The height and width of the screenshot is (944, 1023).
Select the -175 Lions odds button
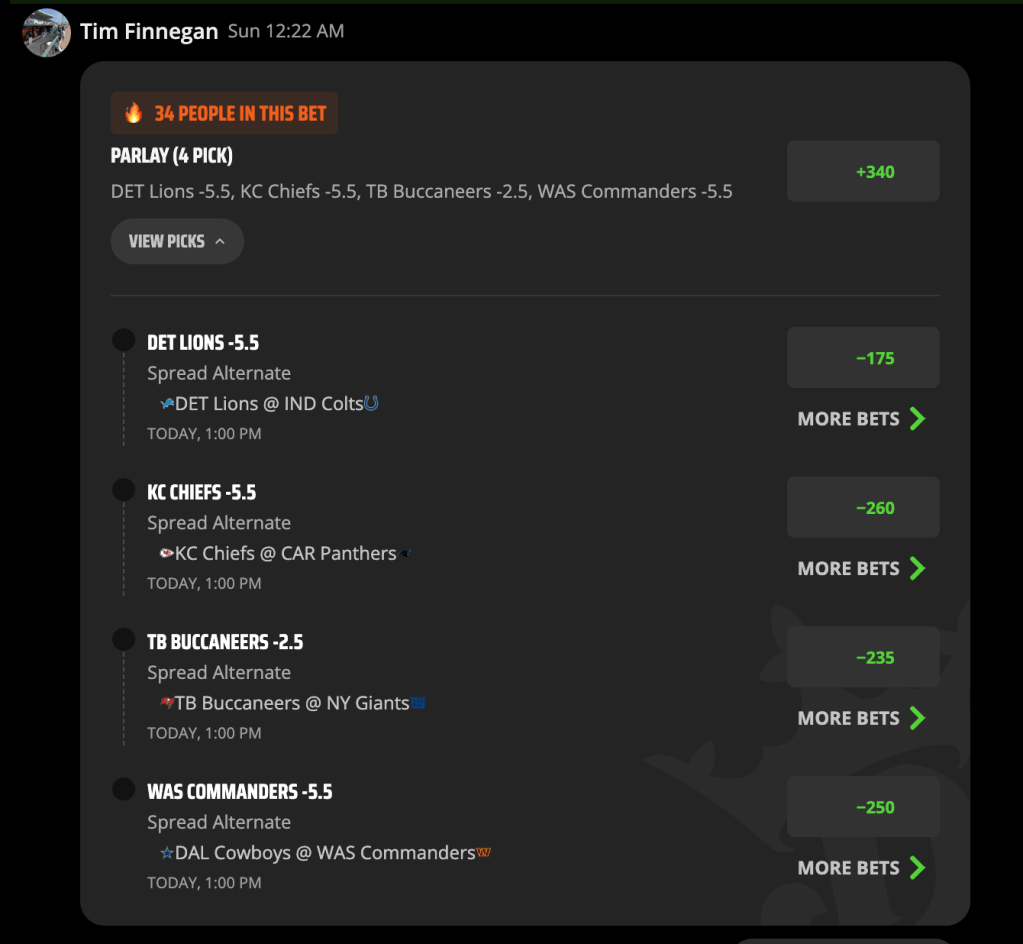click(x=863, y=358)
